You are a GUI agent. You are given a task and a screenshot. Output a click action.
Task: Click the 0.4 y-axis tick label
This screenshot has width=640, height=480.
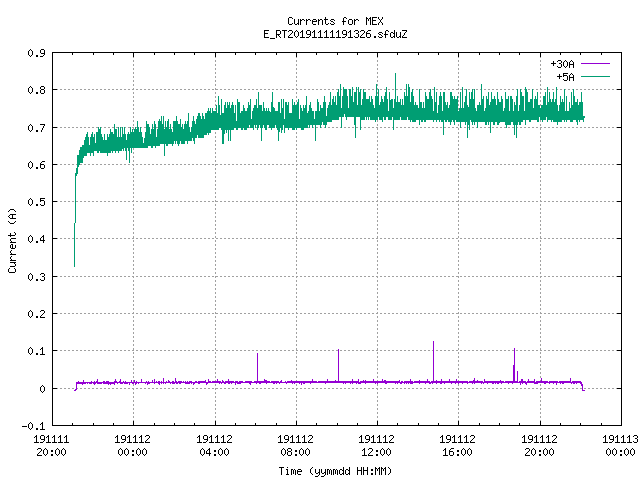(x=37, y=239)
